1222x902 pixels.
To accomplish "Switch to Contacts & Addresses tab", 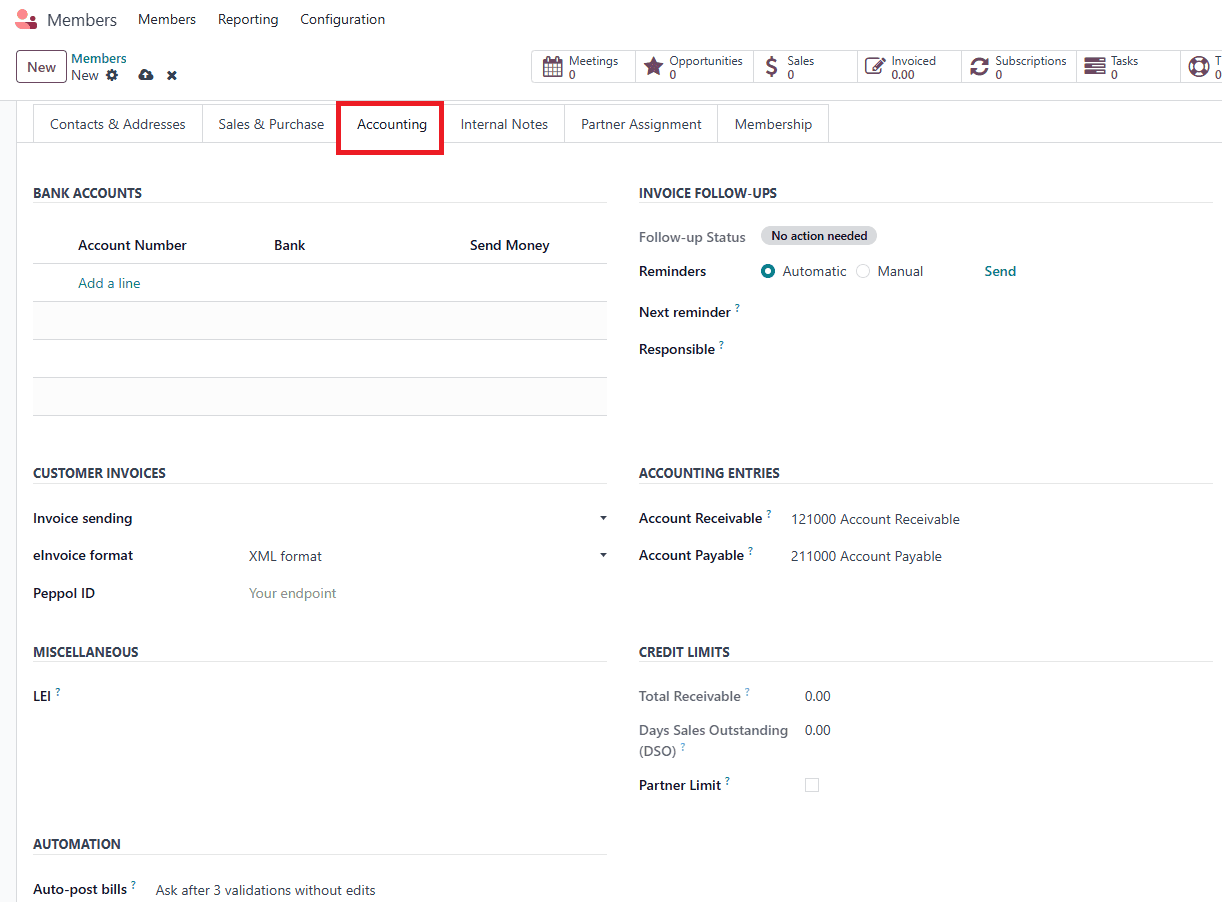I will (x=118, y=124).
